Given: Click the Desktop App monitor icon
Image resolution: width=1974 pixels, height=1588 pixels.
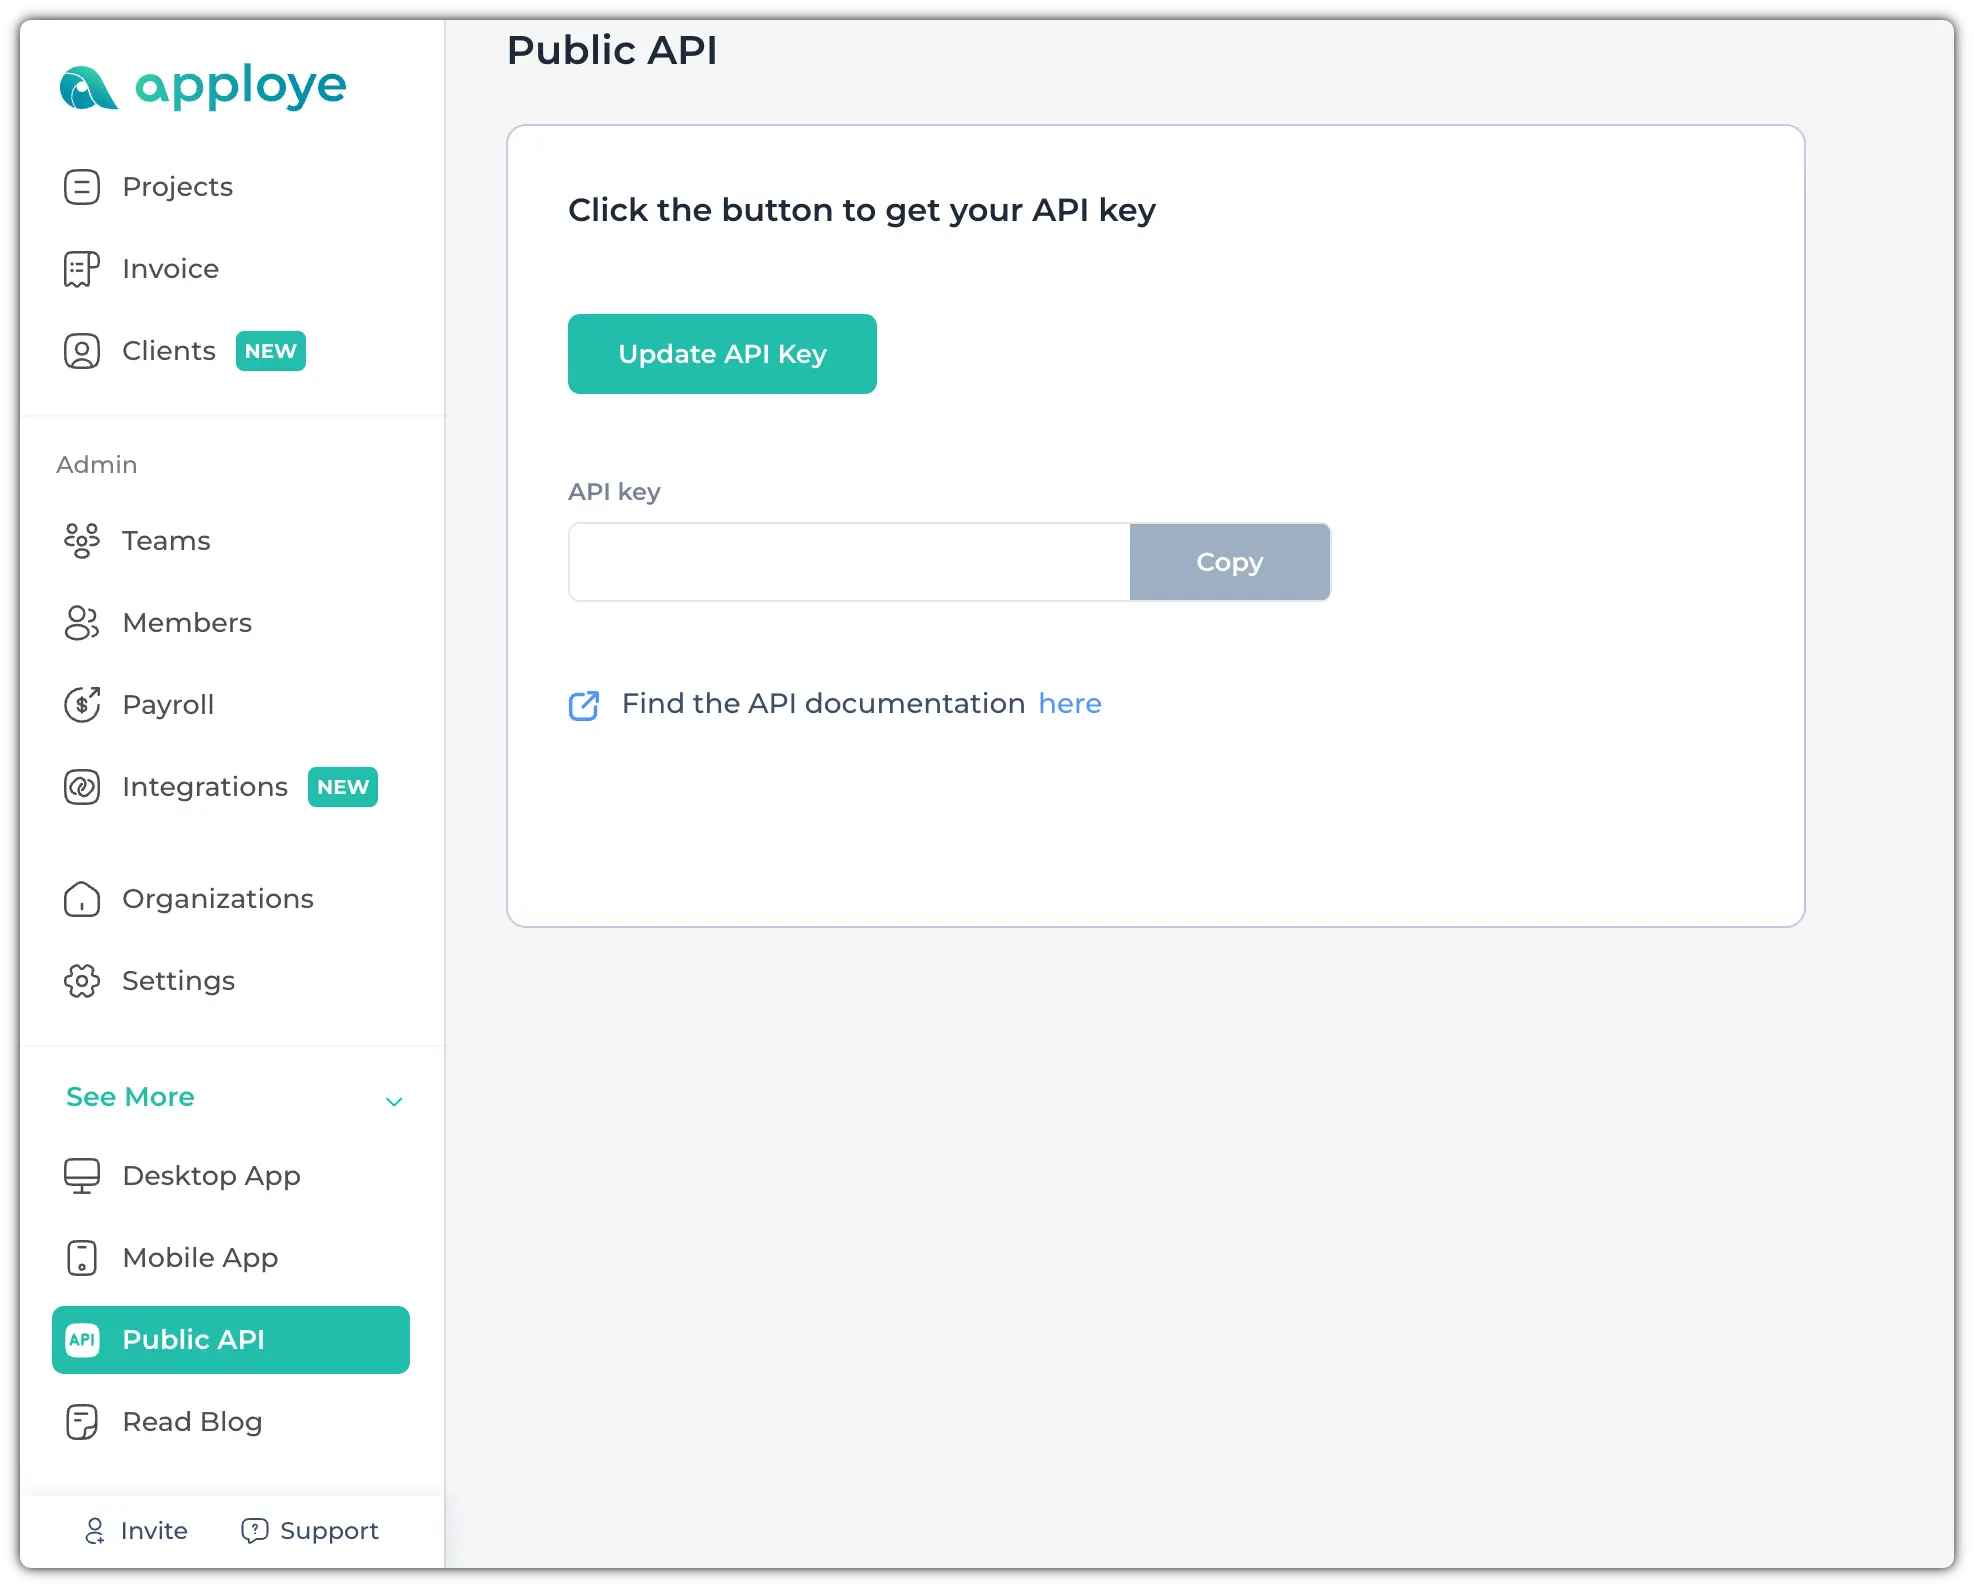Looking at the screenshot, I should [82, 1176].
